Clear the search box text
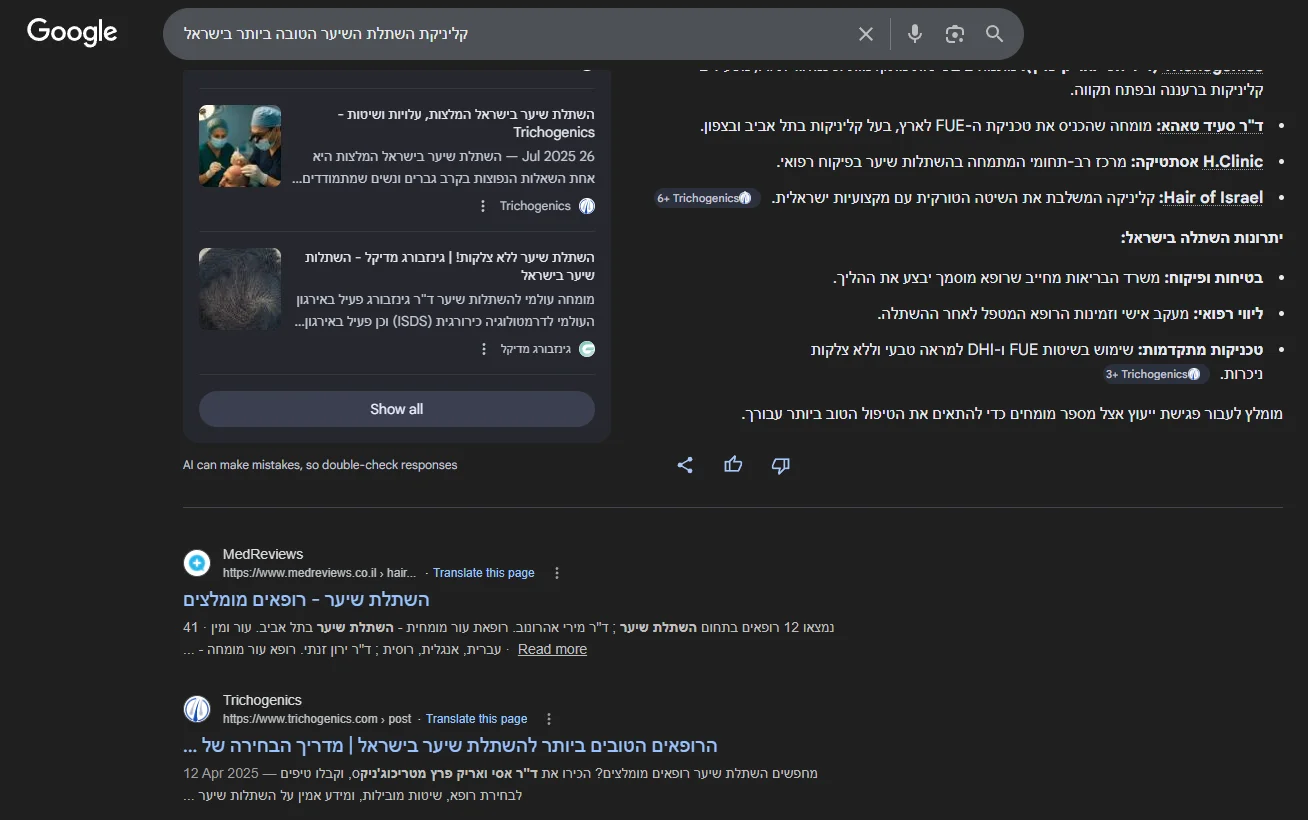This screenshot has width=1308, height=820. (x=866, y=34)
